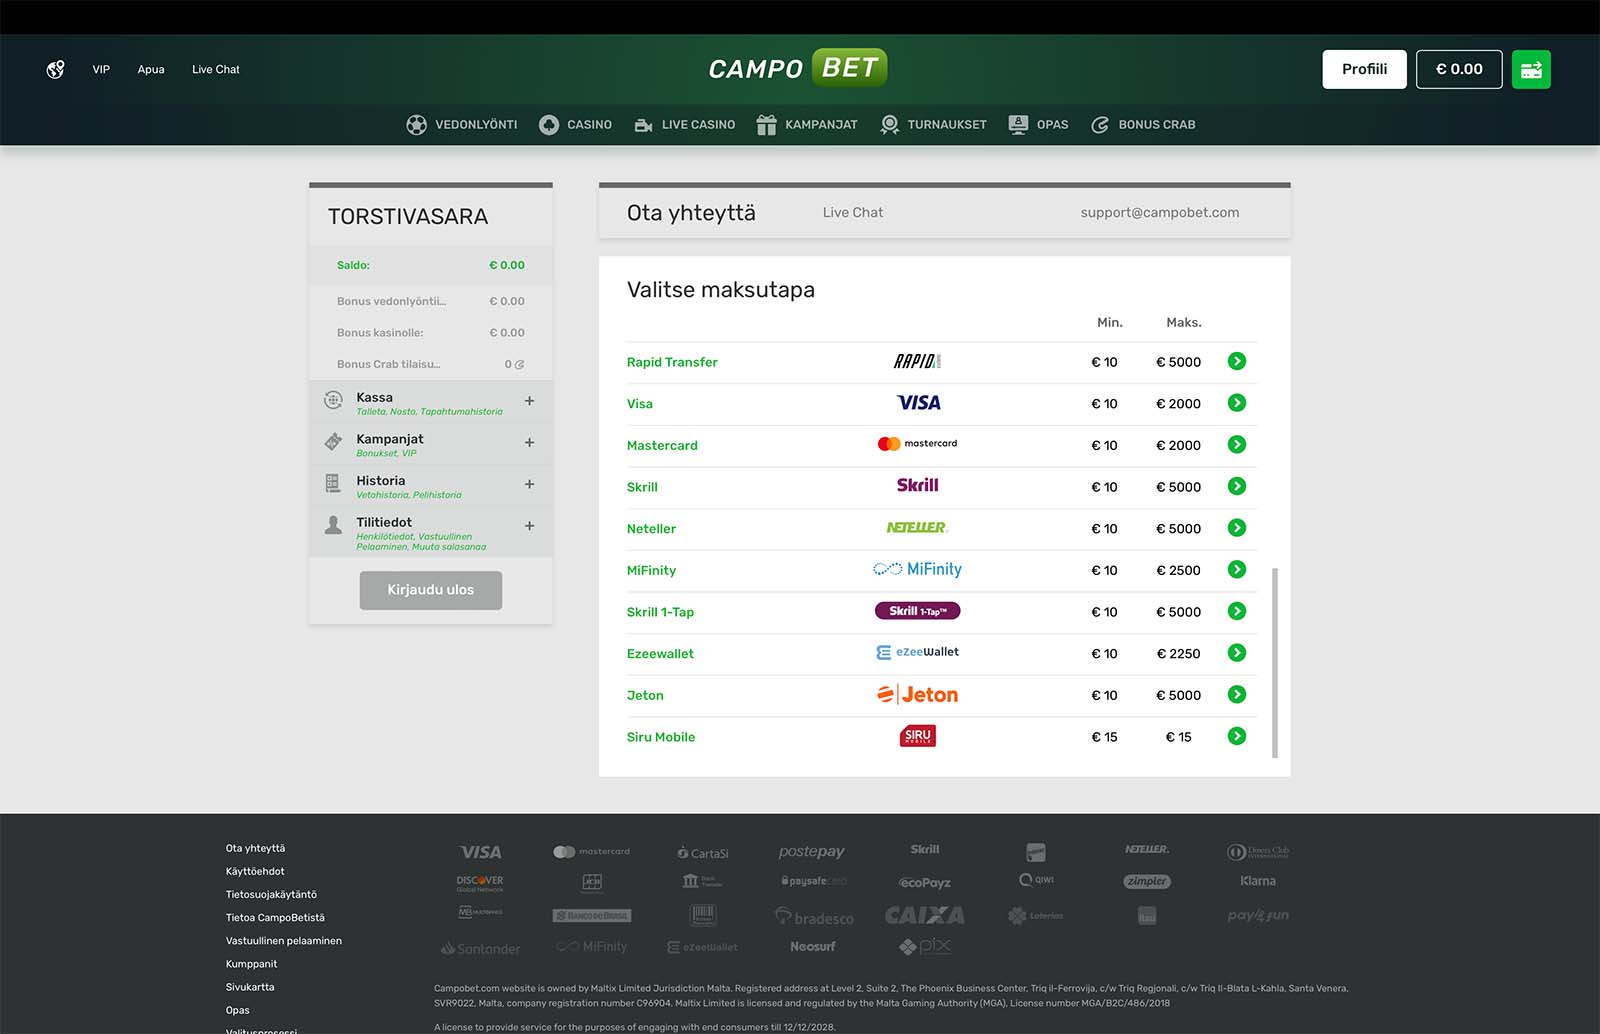Image resolution: width=1600 pixels, height=1034 pixels.
Task: Click the payment list scrollbar
Action: point(1275,662)
